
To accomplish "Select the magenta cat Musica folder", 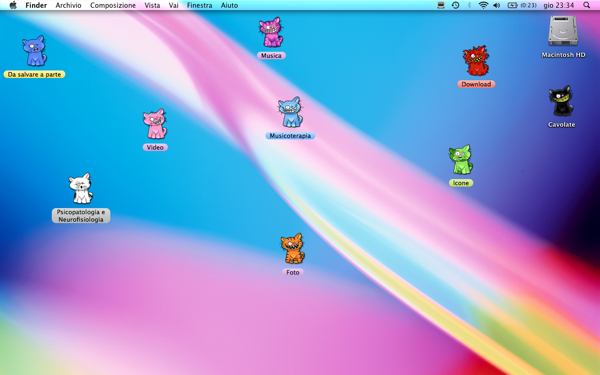I will point(271,32).
